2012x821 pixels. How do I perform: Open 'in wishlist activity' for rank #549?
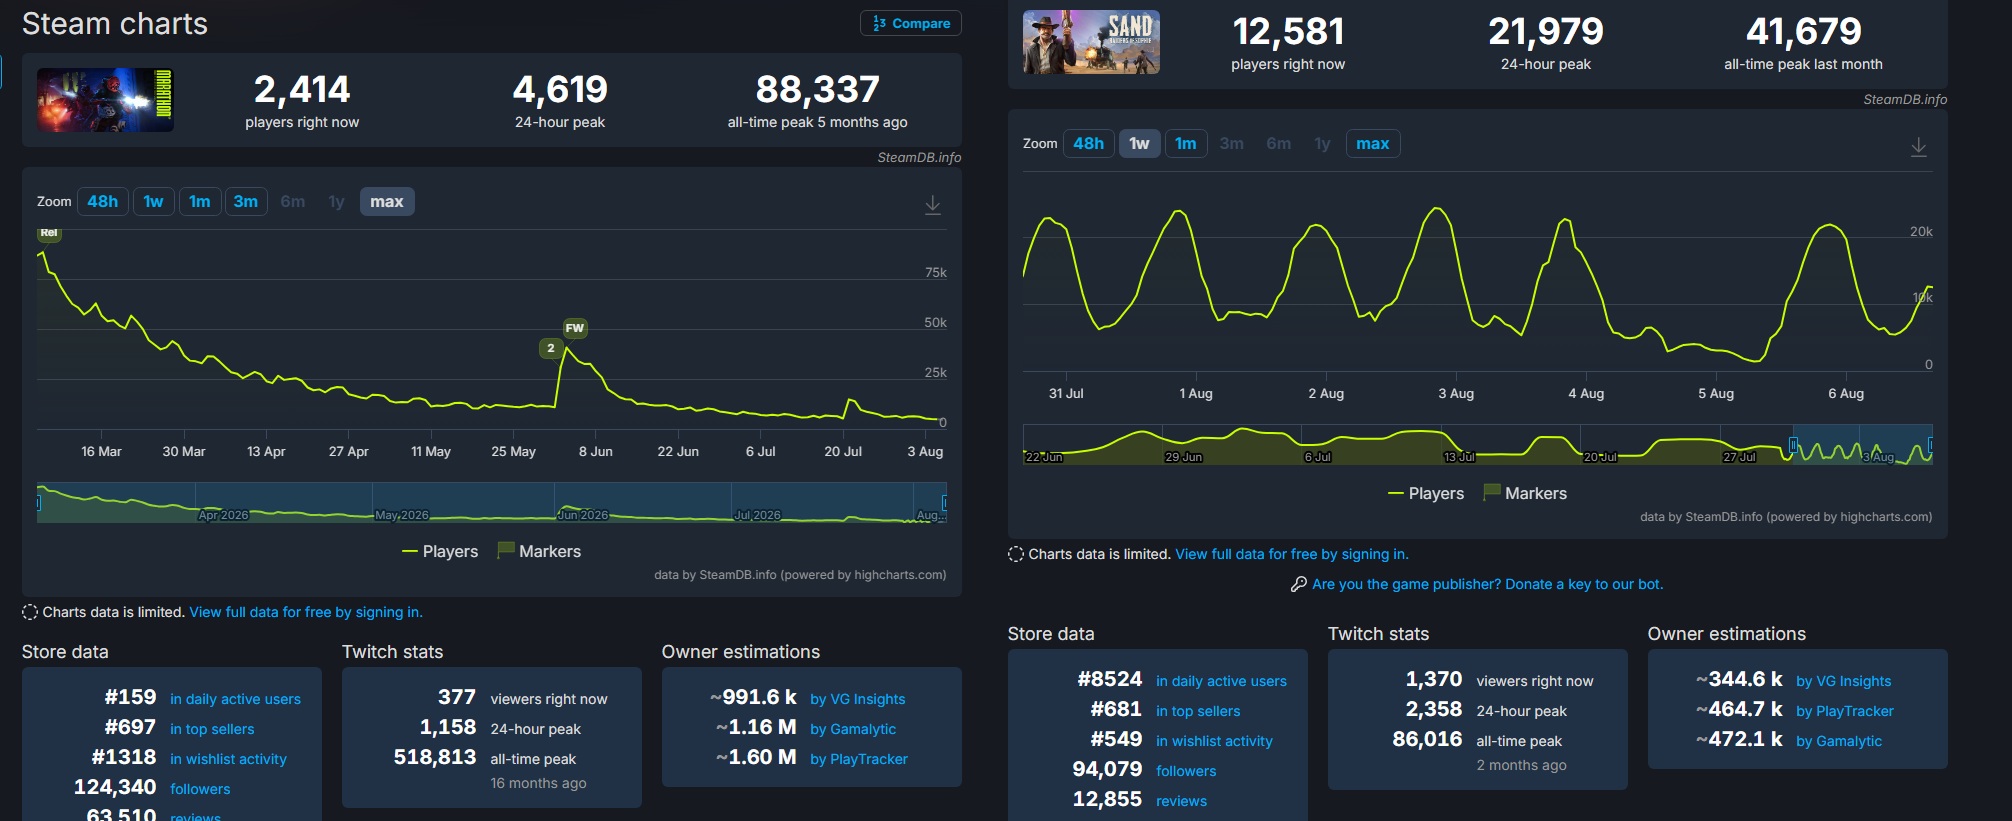click(x=1214, y=741)
